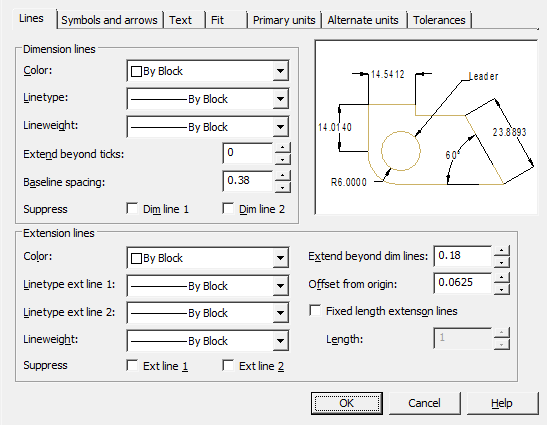Enable Suppress Ext line 2

pos(228,365)
